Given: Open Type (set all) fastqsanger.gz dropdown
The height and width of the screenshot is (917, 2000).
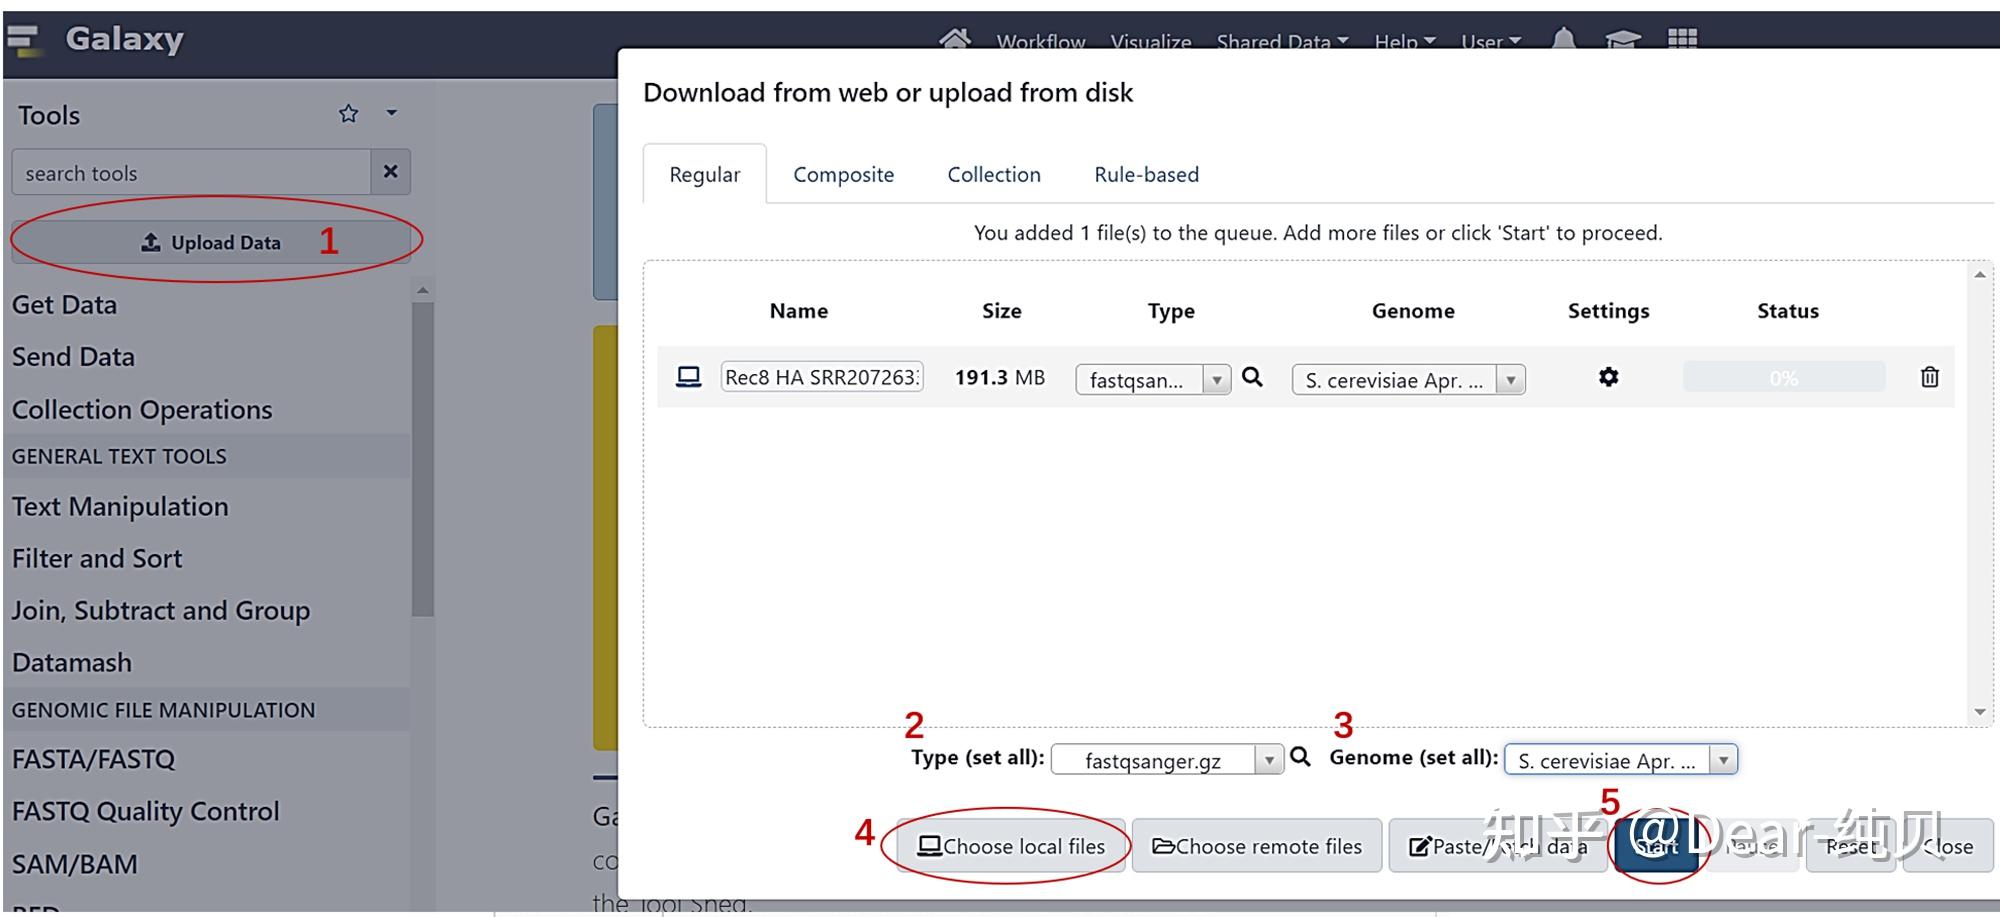Looking at the screenshot, I should (x=1168, y=760).
